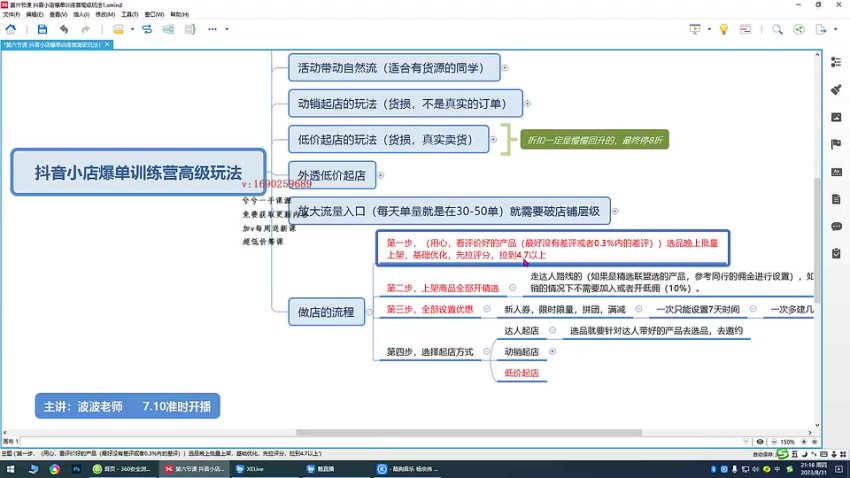Open the 文件(F) menu
850x478 pixels.
(x=10, y=16)
